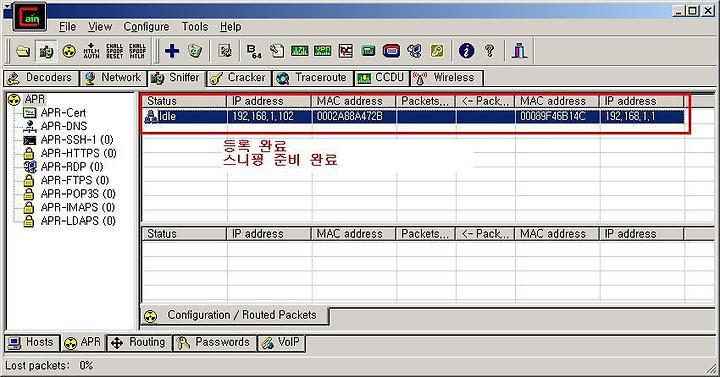Open the Configuration / Routed Packets tab
This screenshot has height=377, width=720.
pyautogui.click(x=235, y=315)
